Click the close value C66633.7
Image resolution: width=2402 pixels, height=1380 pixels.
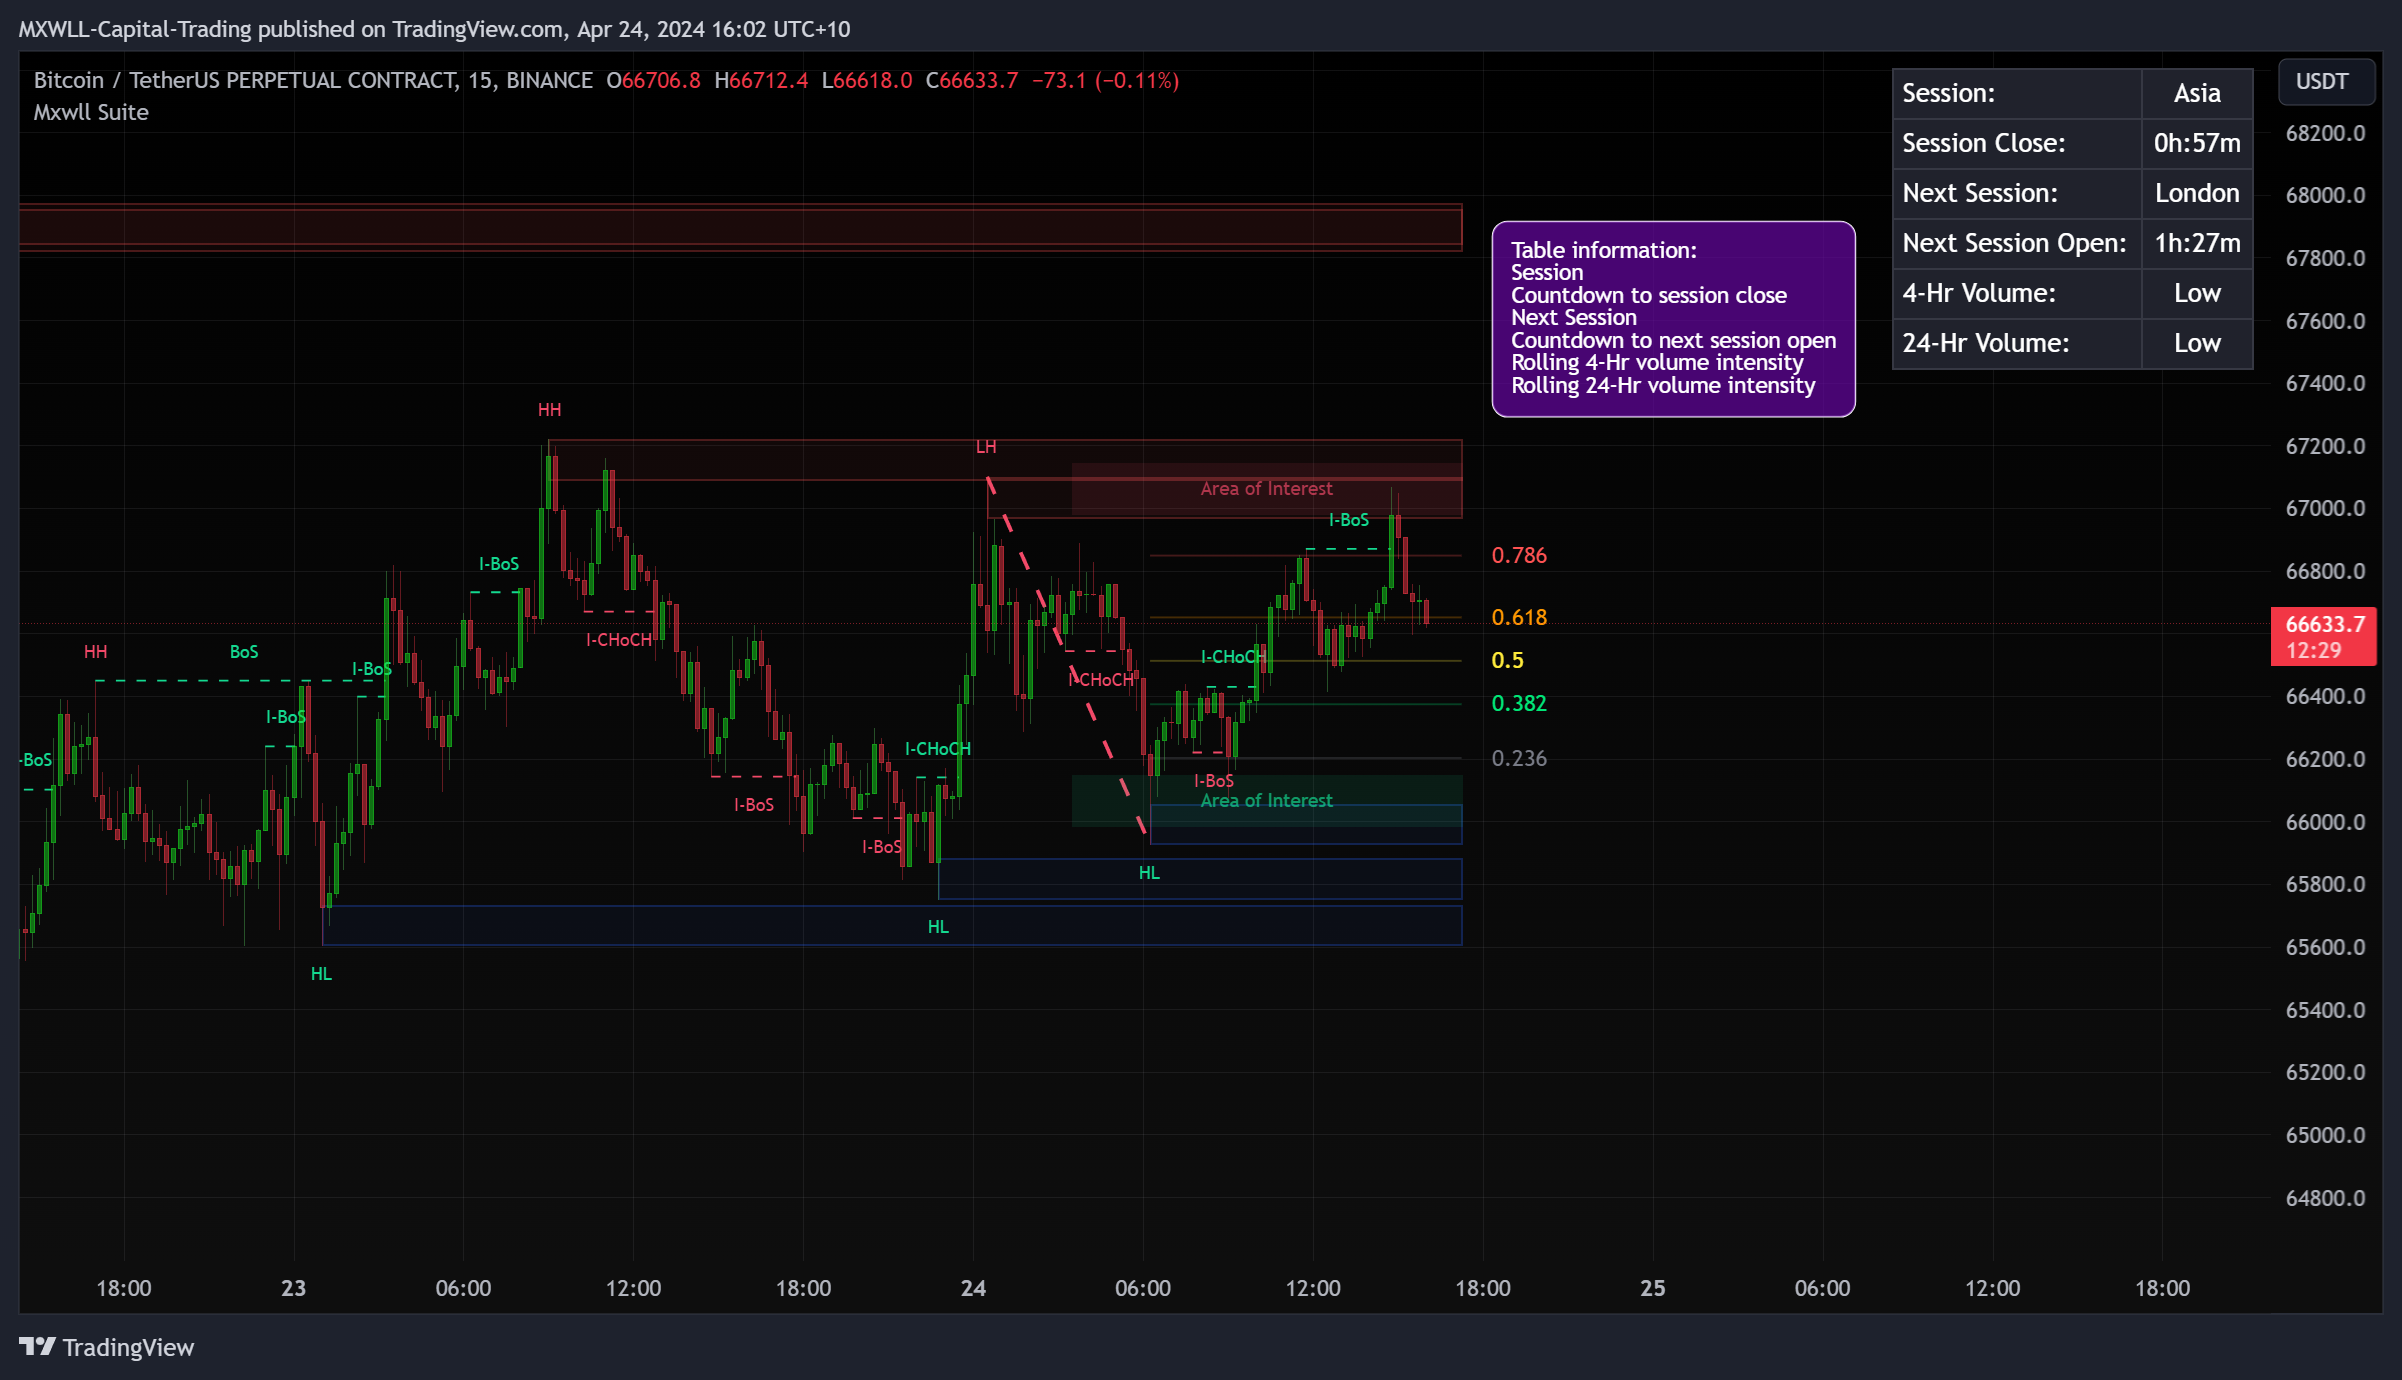[972, 80]
